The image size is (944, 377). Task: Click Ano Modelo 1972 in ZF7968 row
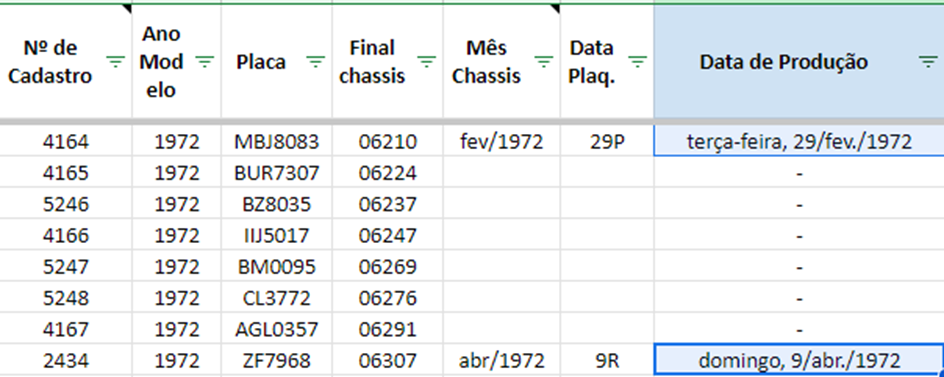click(x=176, y=361)
